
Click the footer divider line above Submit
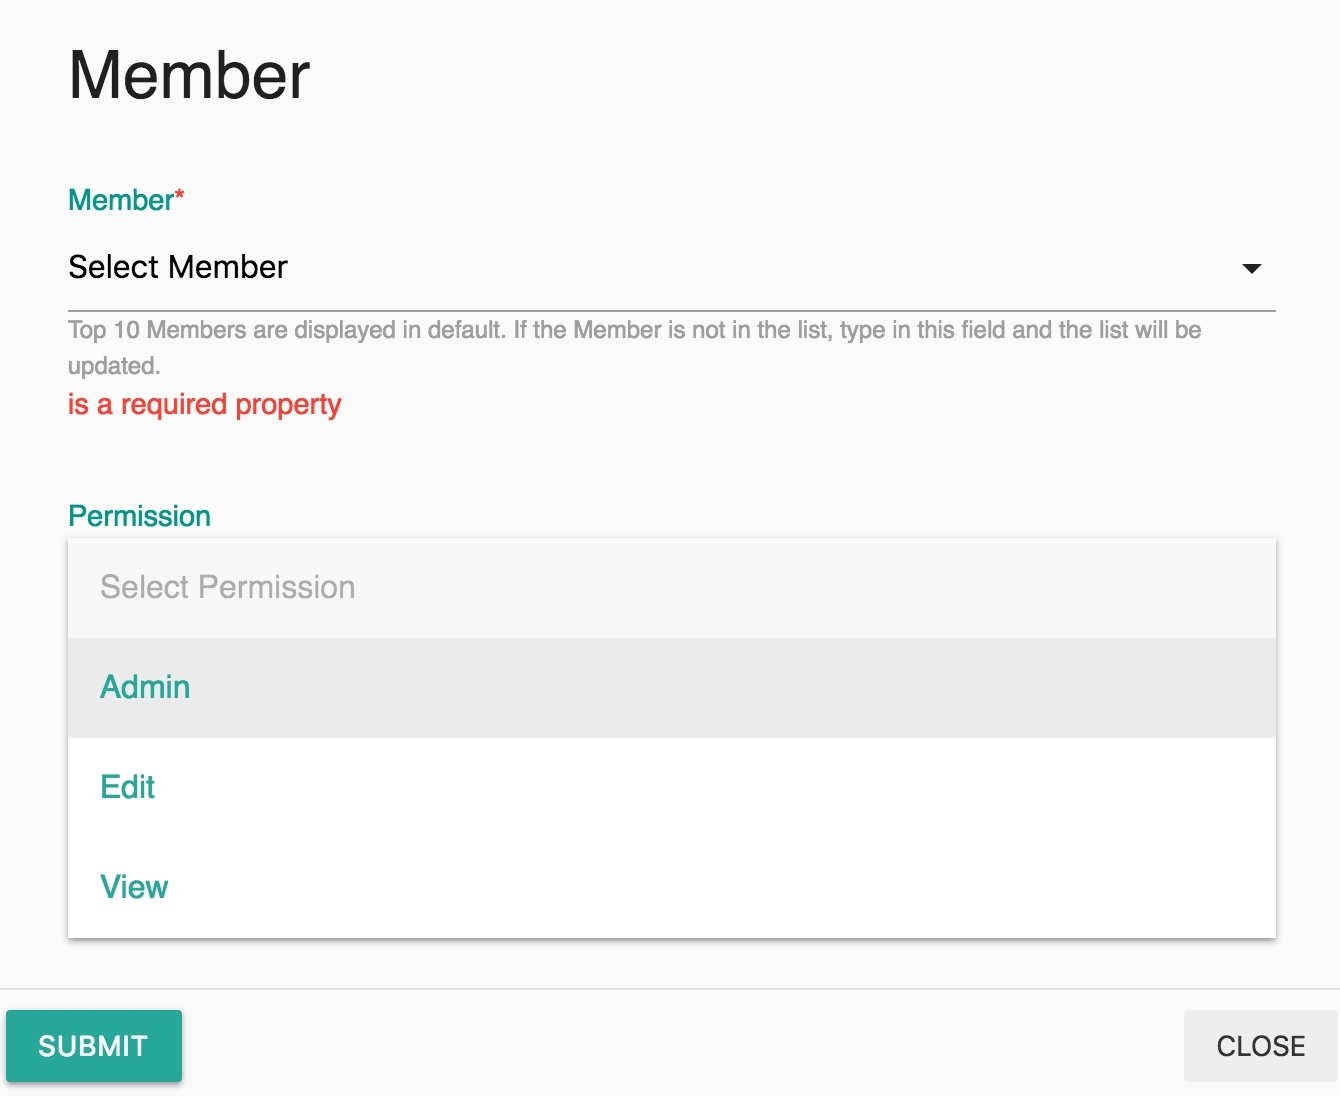click(x=670, y=989)
